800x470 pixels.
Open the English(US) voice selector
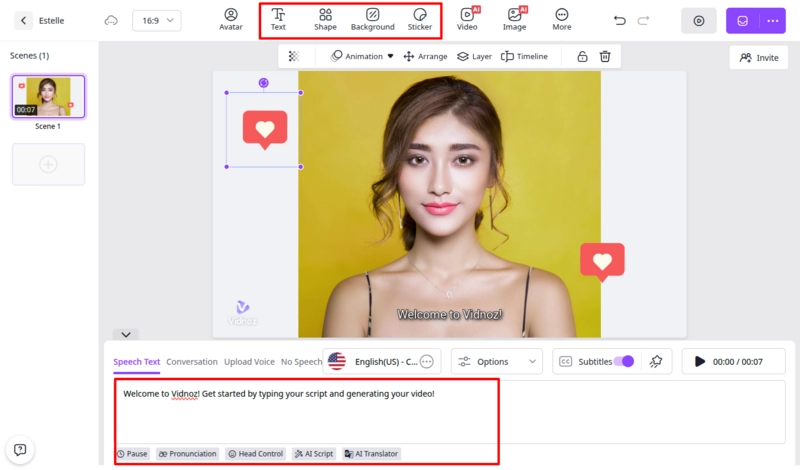[382, 361]
